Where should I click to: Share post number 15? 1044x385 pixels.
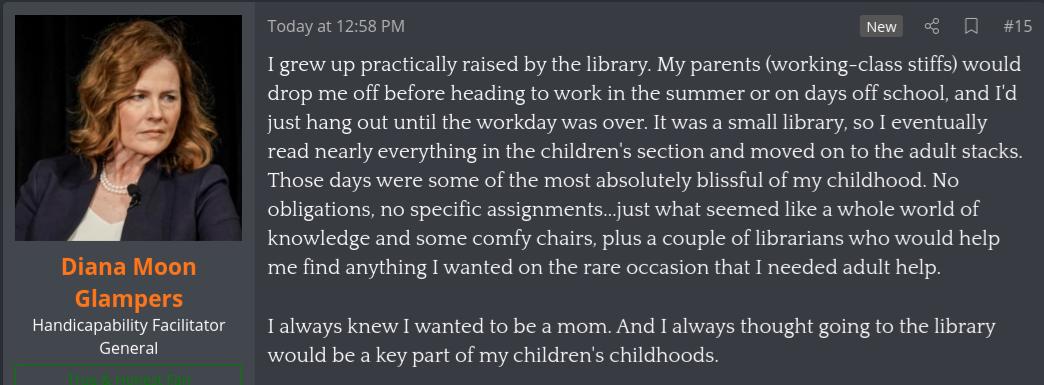coord(931,27)
